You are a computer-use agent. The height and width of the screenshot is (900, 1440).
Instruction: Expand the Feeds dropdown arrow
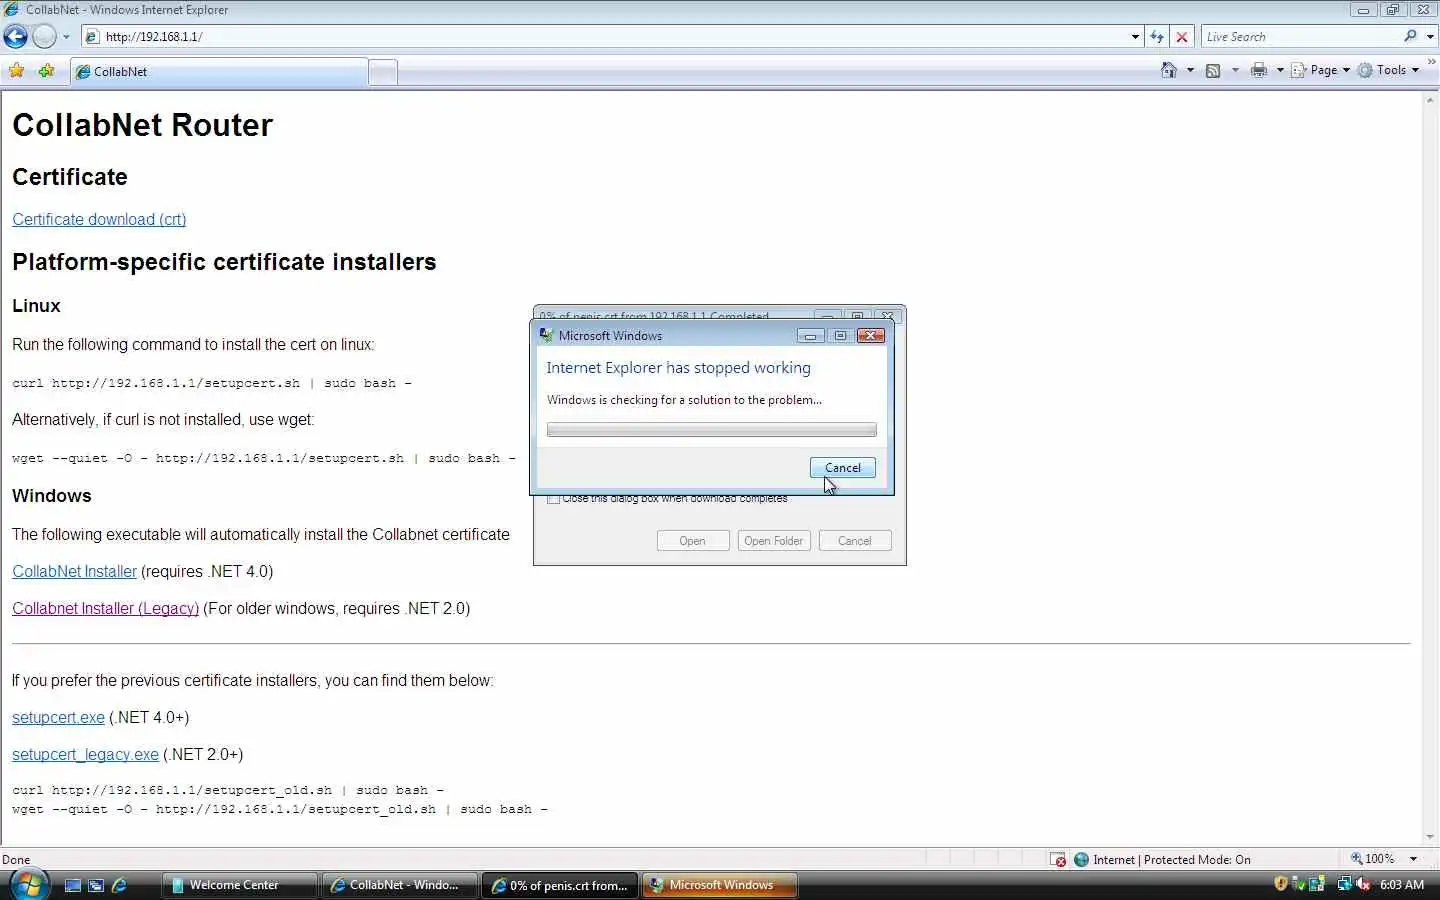pyautogui.click(x=1235, y=70)
